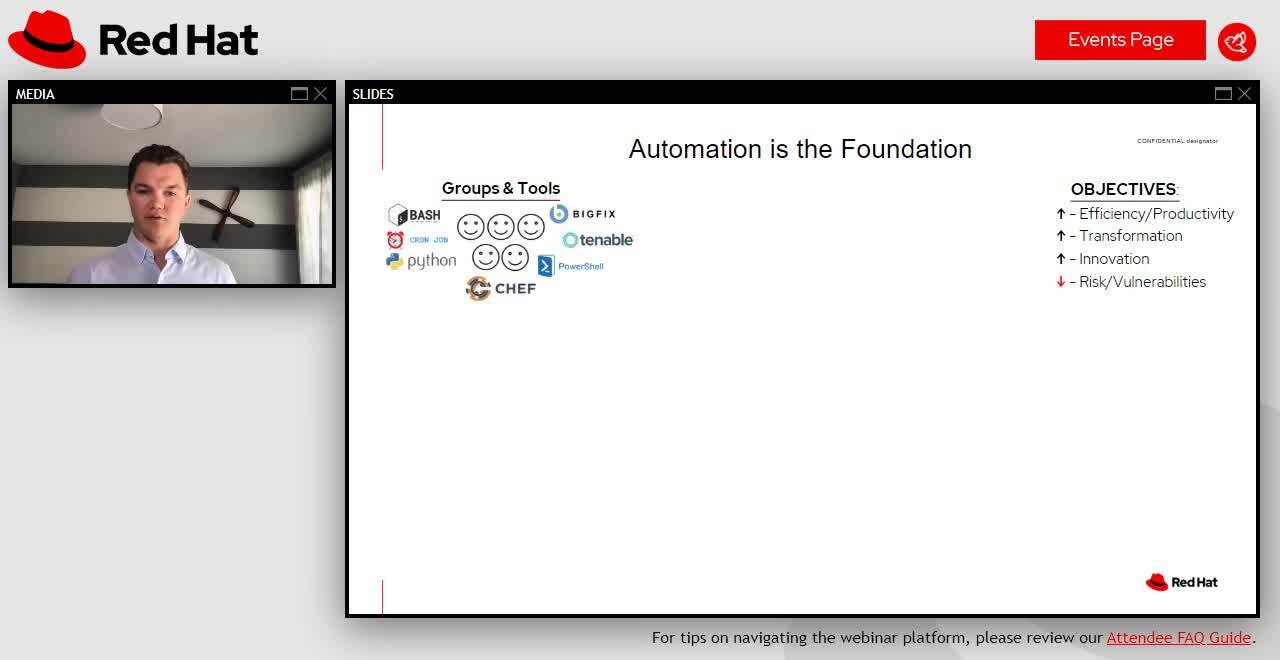Select the MEDIA panel title bar
Image resolution: width=1280 pixels, height=660 pixels.
coord(150,94)
